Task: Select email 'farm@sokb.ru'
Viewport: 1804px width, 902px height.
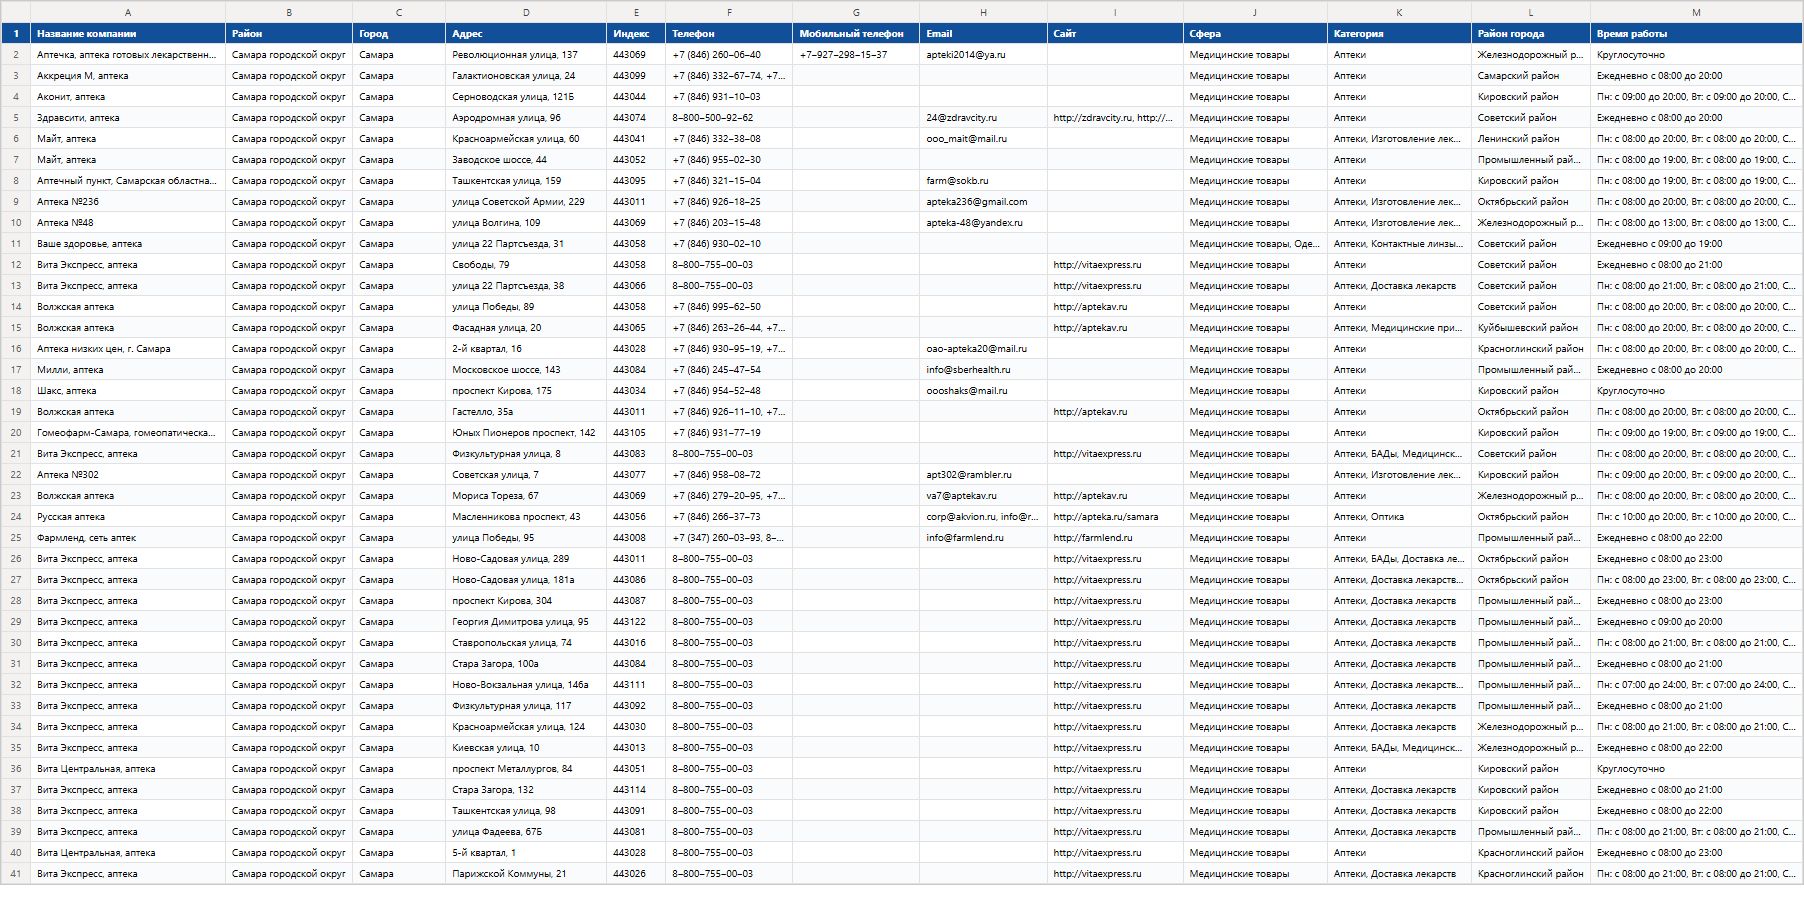Action: (983, 181)
